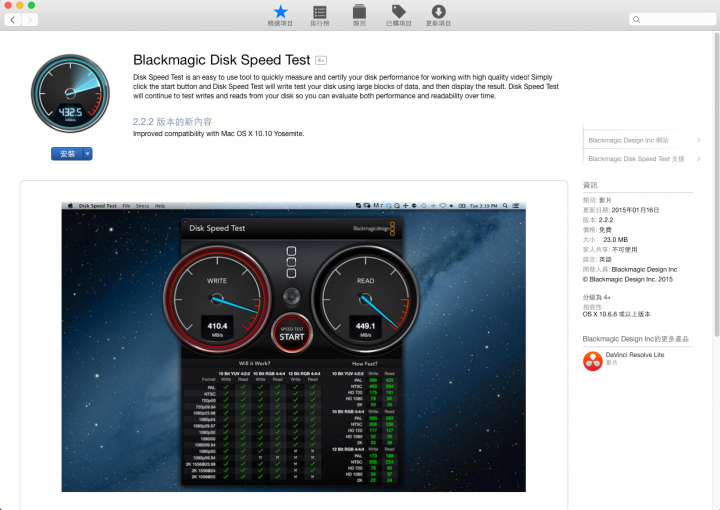Click the window's yellow minimize button

(x=20, y=5)
